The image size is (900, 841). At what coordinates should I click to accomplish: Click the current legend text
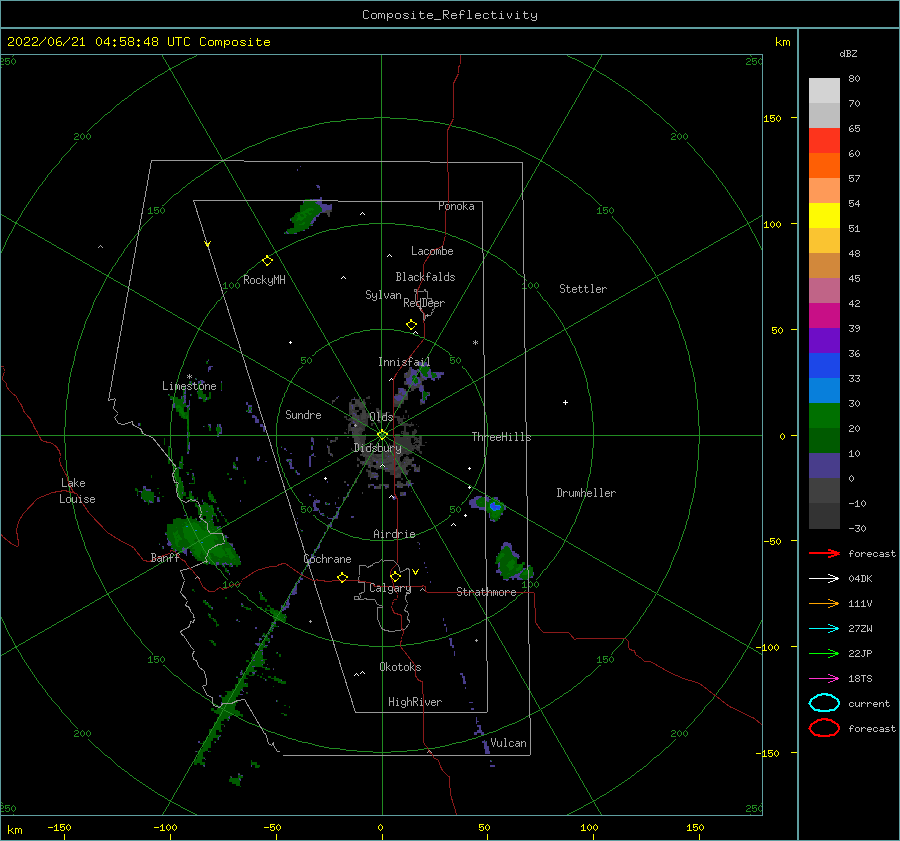click(x=869, y=703)
